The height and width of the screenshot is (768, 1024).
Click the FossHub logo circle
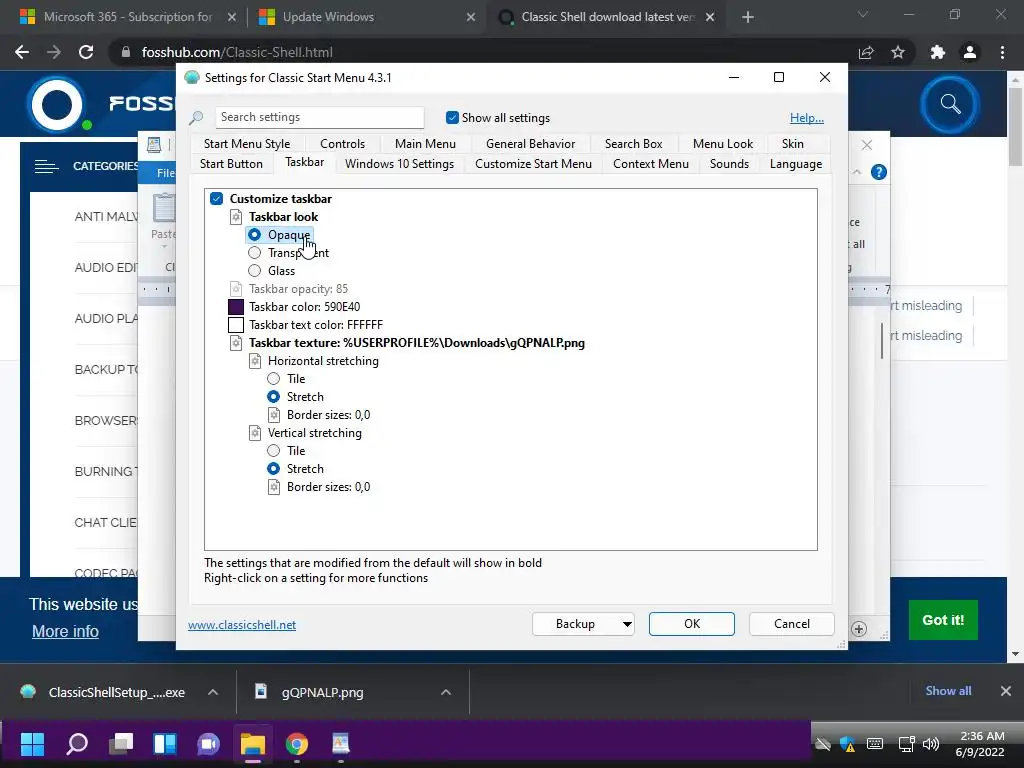point(57,104)
